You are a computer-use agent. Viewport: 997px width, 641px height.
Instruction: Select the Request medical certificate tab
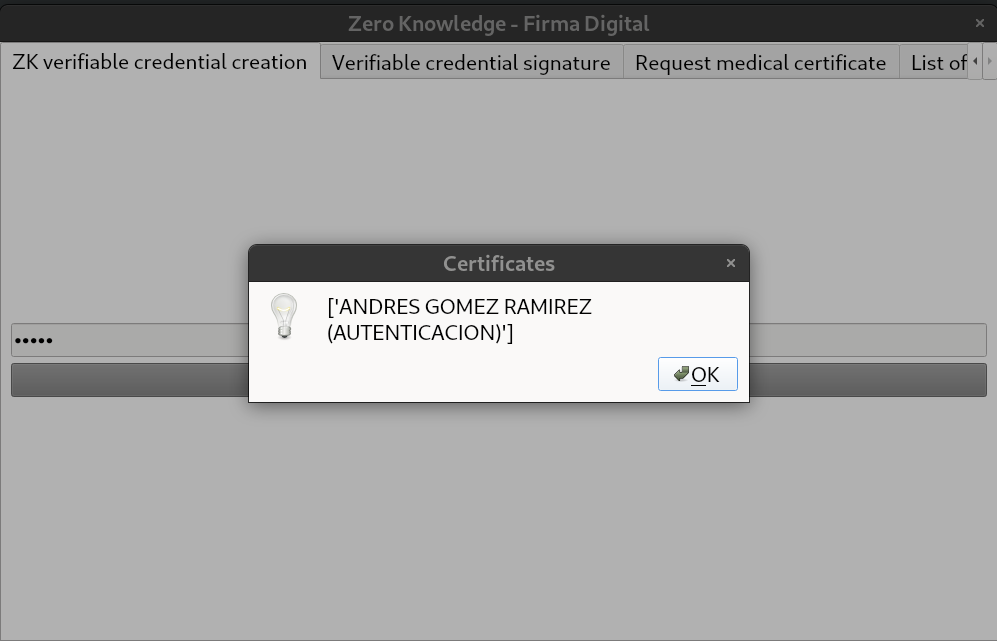pyautogui.click(x=760, y=62)
